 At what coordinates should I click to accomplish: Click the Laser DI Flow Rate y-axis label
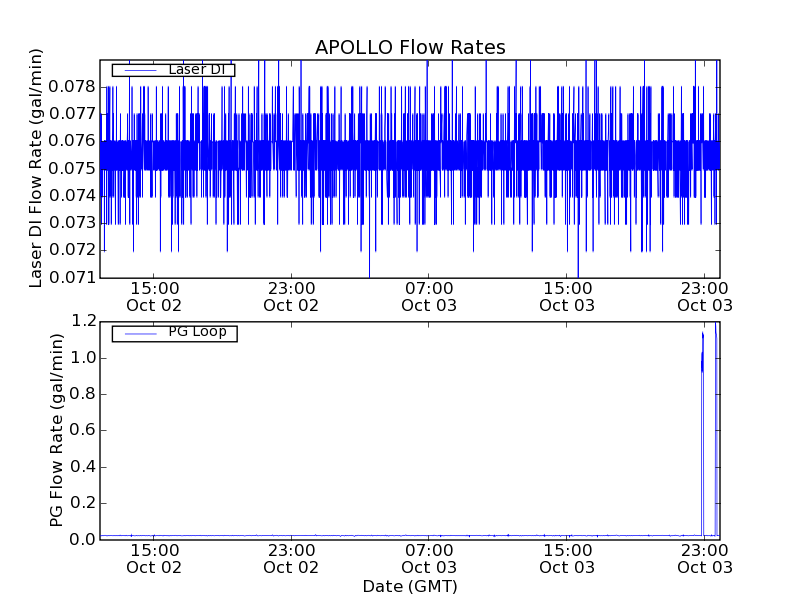tap(36, 168)
